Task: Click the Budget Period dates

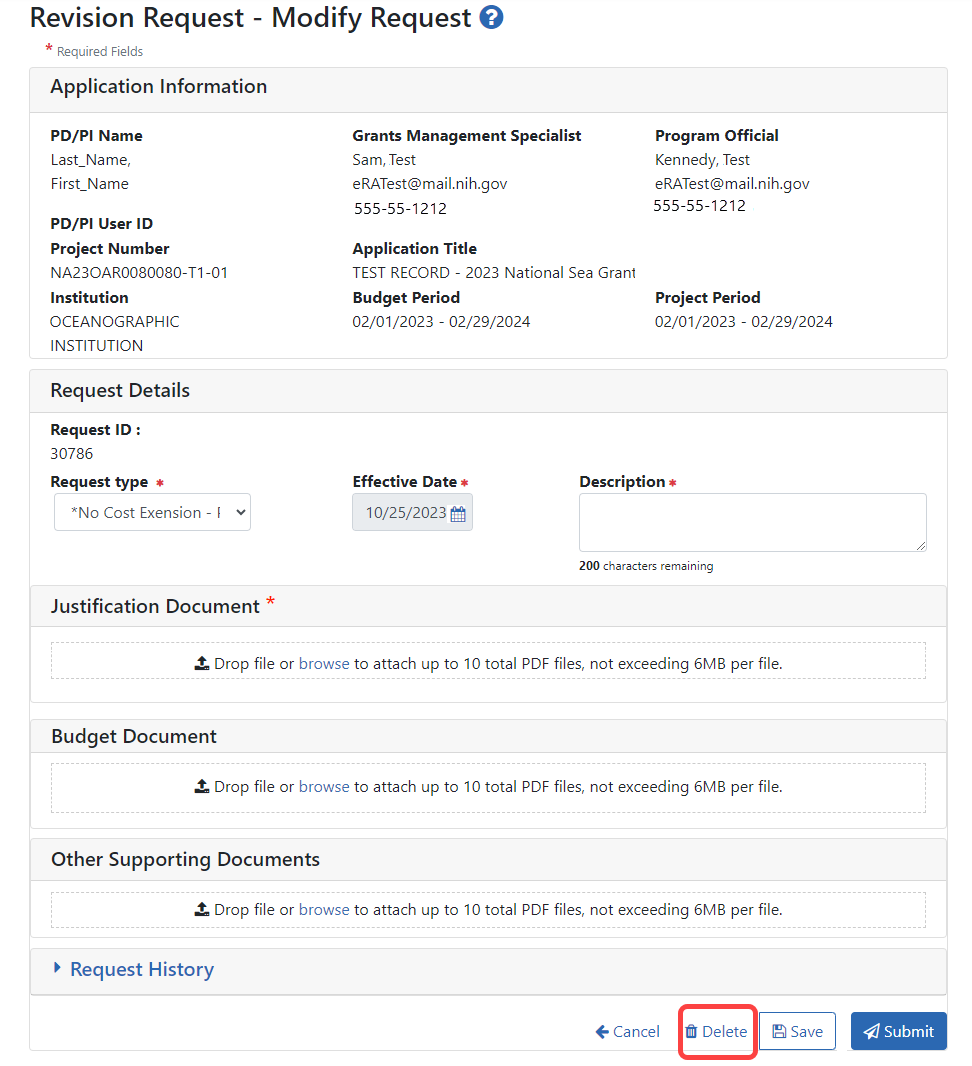Action: (441, 322)
